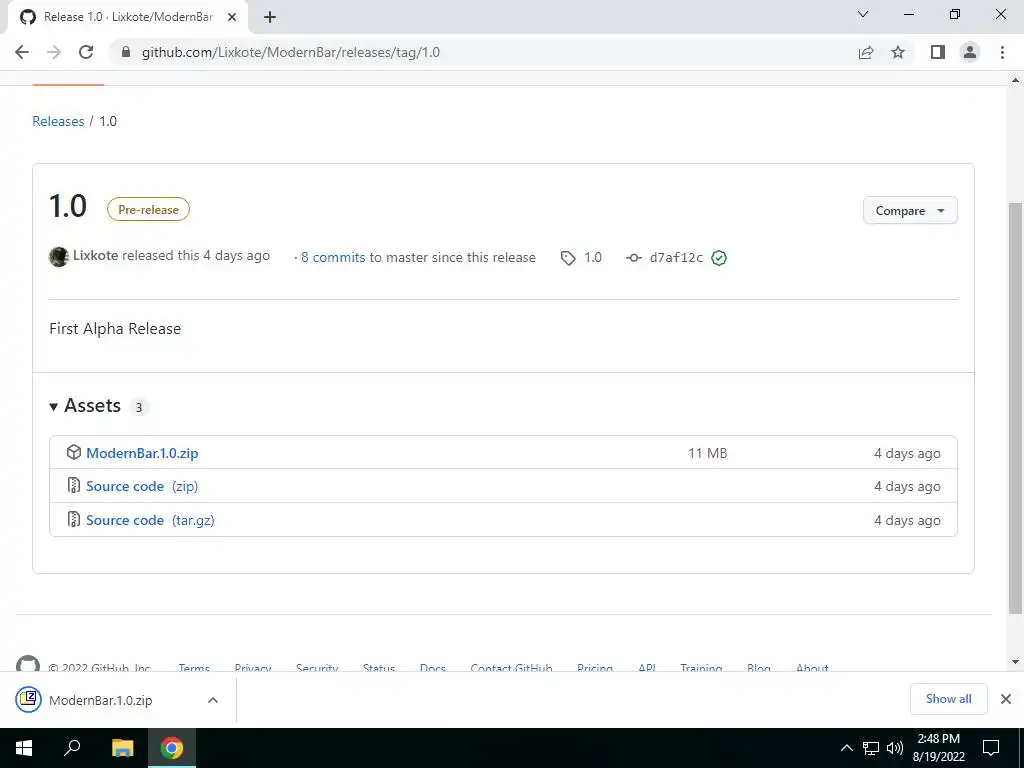
Task: Show hidden system tray icons
Action: coord(846,748)
